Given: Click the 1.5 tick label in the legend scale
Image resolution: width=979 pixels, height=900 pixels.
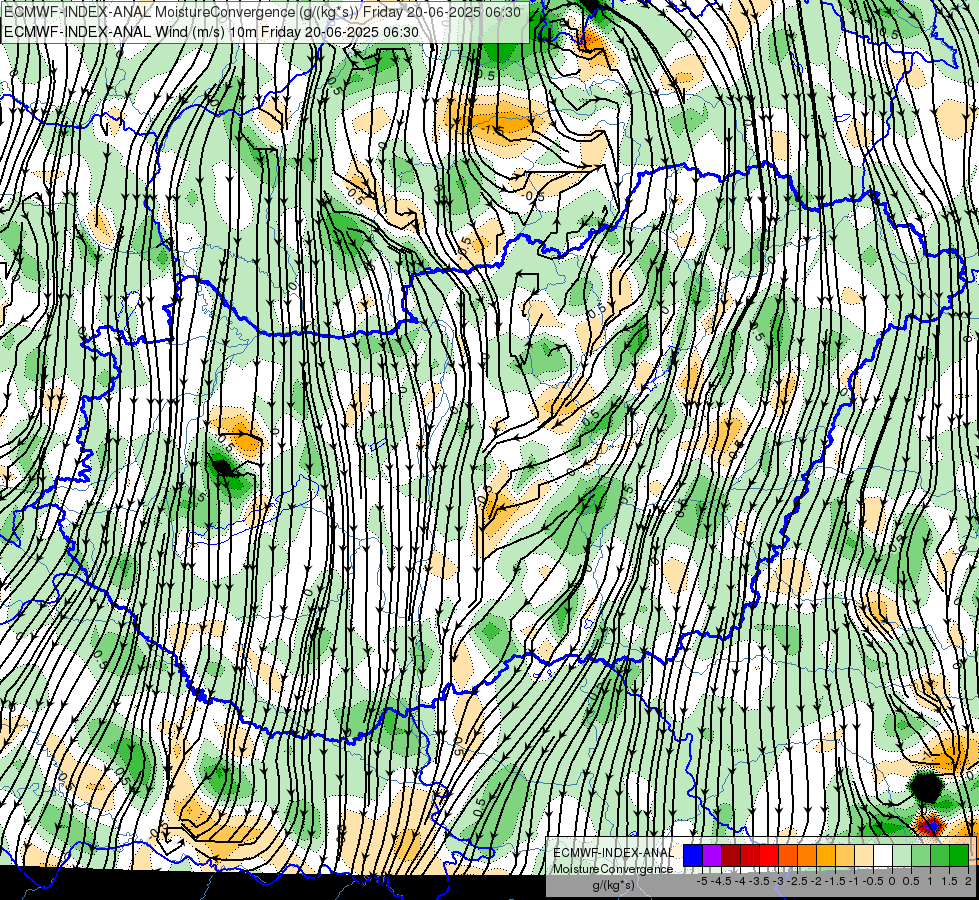Looking at the screenshot, I should [950, 881].
